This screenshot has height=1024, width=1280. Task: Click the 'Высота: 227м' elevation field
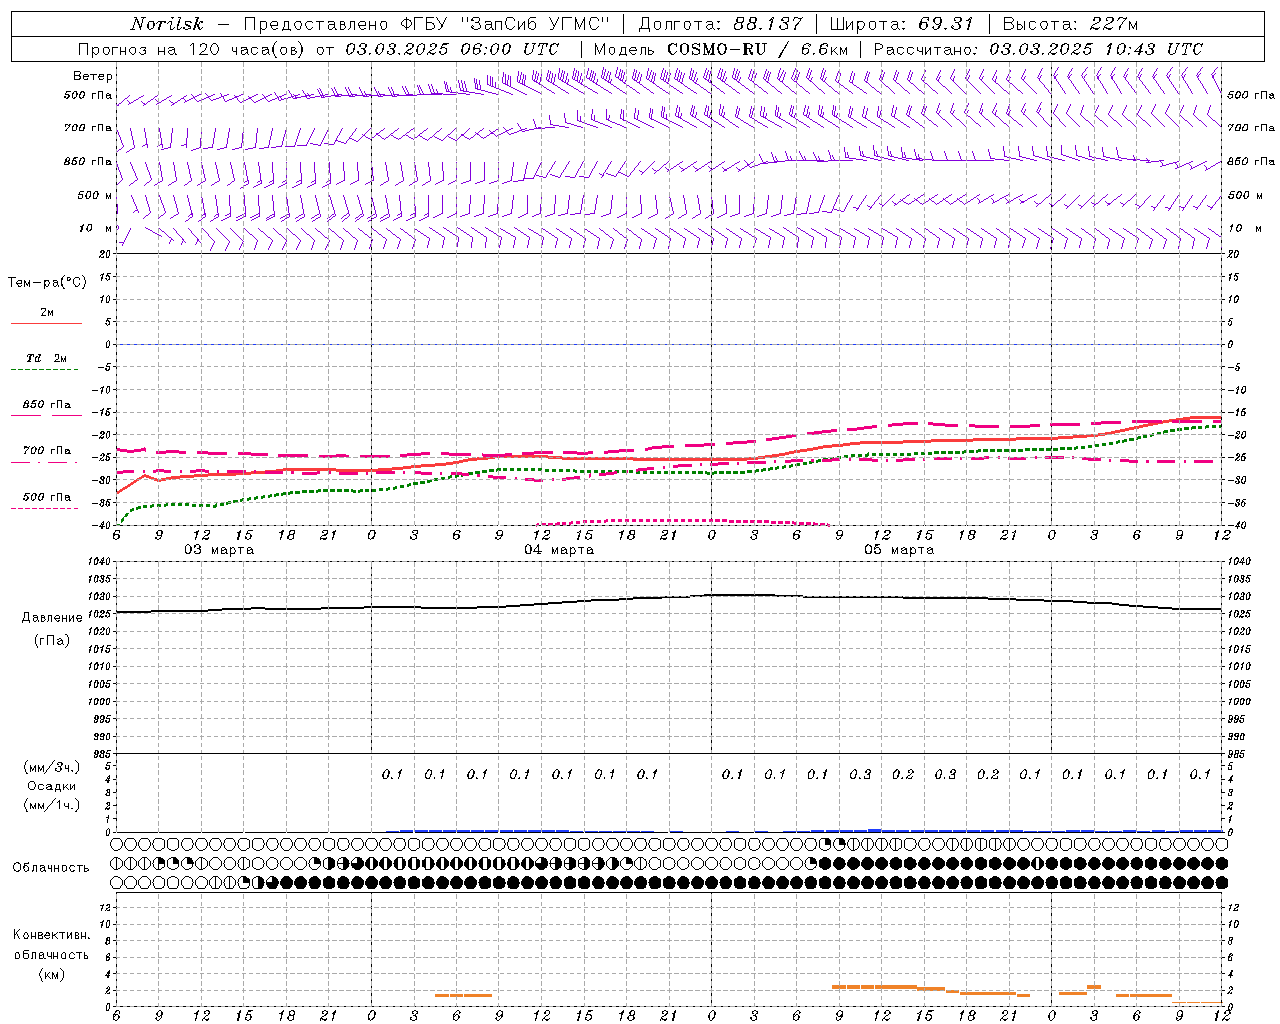tap(1070, 24)
